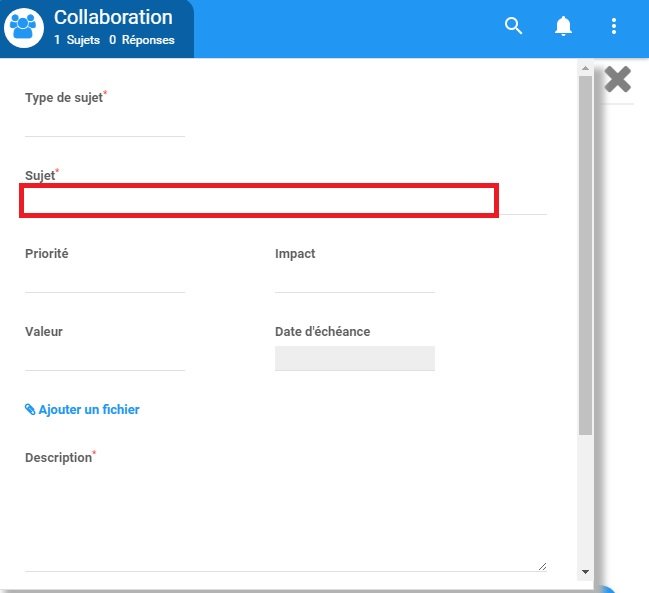Viewport: 649px width, 593px height.
Task: Click the scrollbar up arrow
Action: [x=585, y=70]
